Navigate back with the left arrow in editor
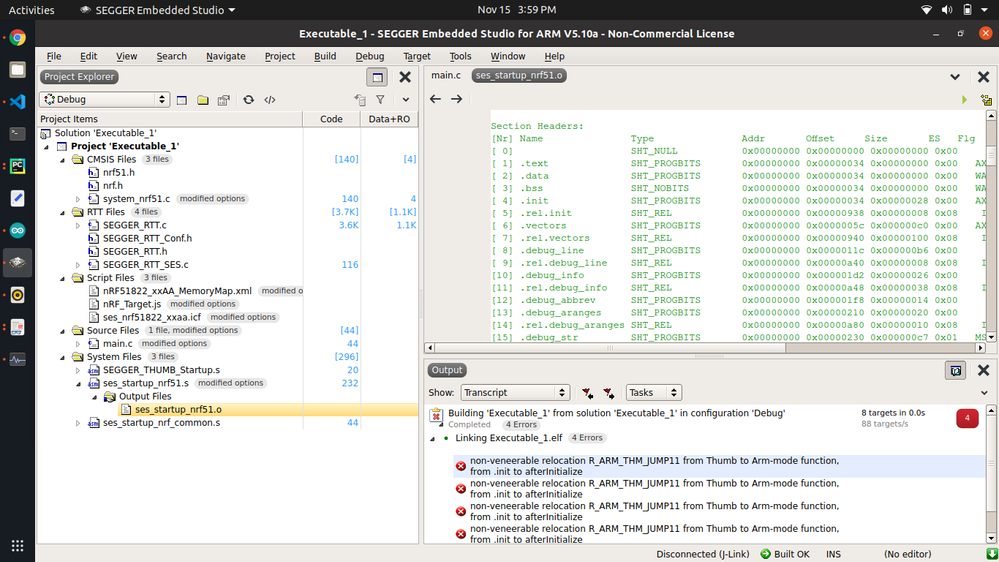The width and height of the screenshot is (999, 562). (435, 99)
